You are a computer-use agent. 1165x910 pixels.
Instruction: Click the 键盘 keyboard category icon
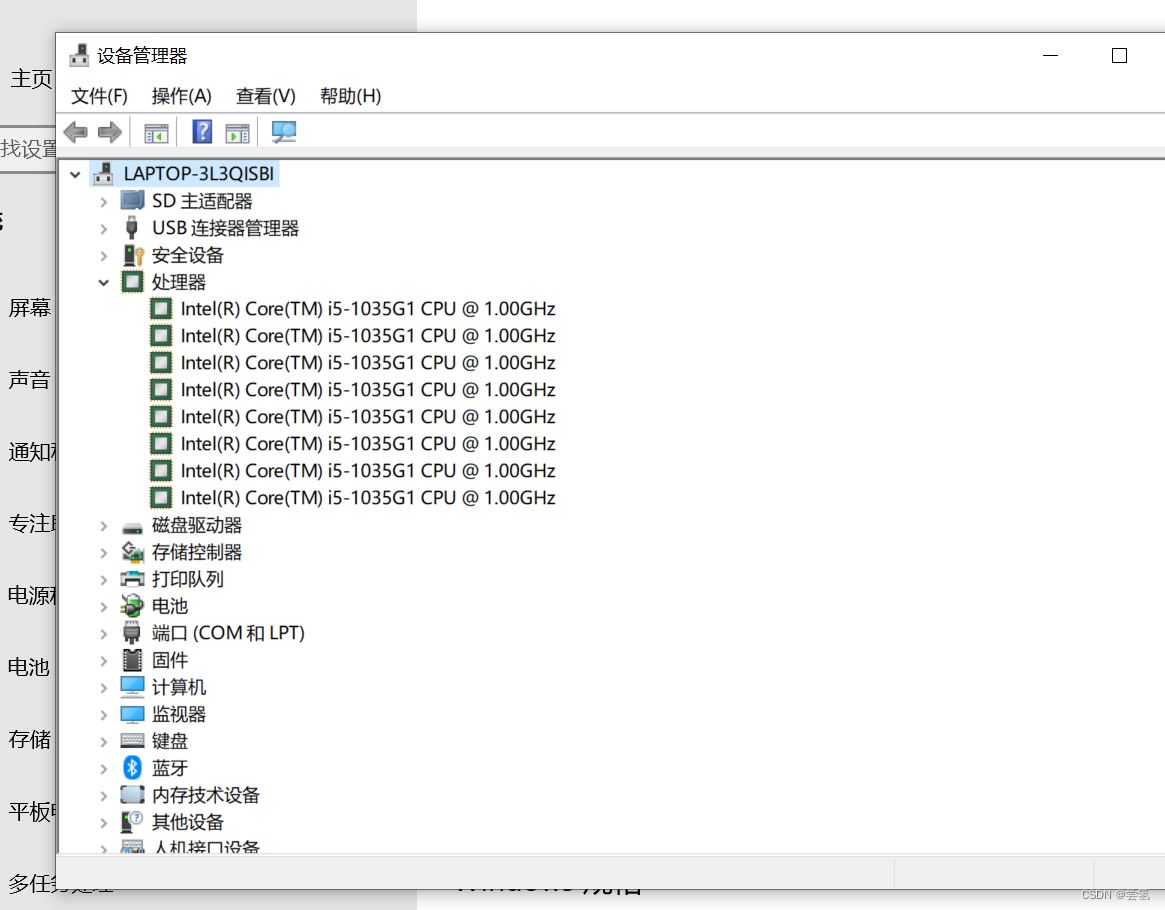pos(133,740)
